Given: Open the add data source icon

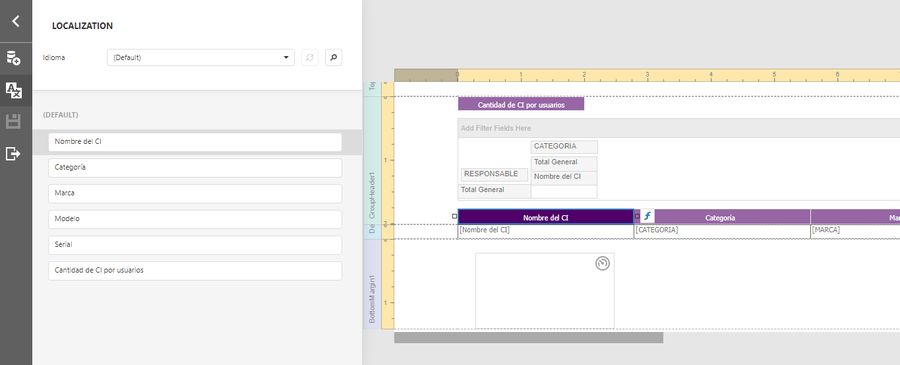Looking at the screenshot, I should click(13, 57).
